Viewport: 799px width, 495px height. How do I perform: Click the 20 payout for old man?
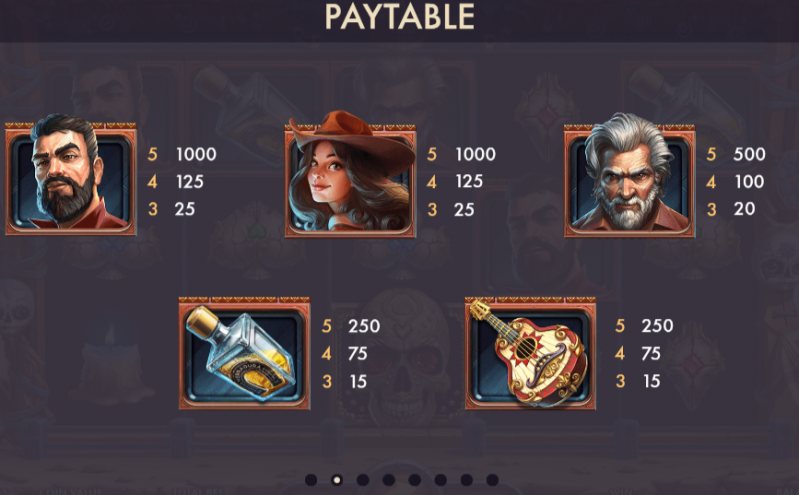[x=744, y=209]
